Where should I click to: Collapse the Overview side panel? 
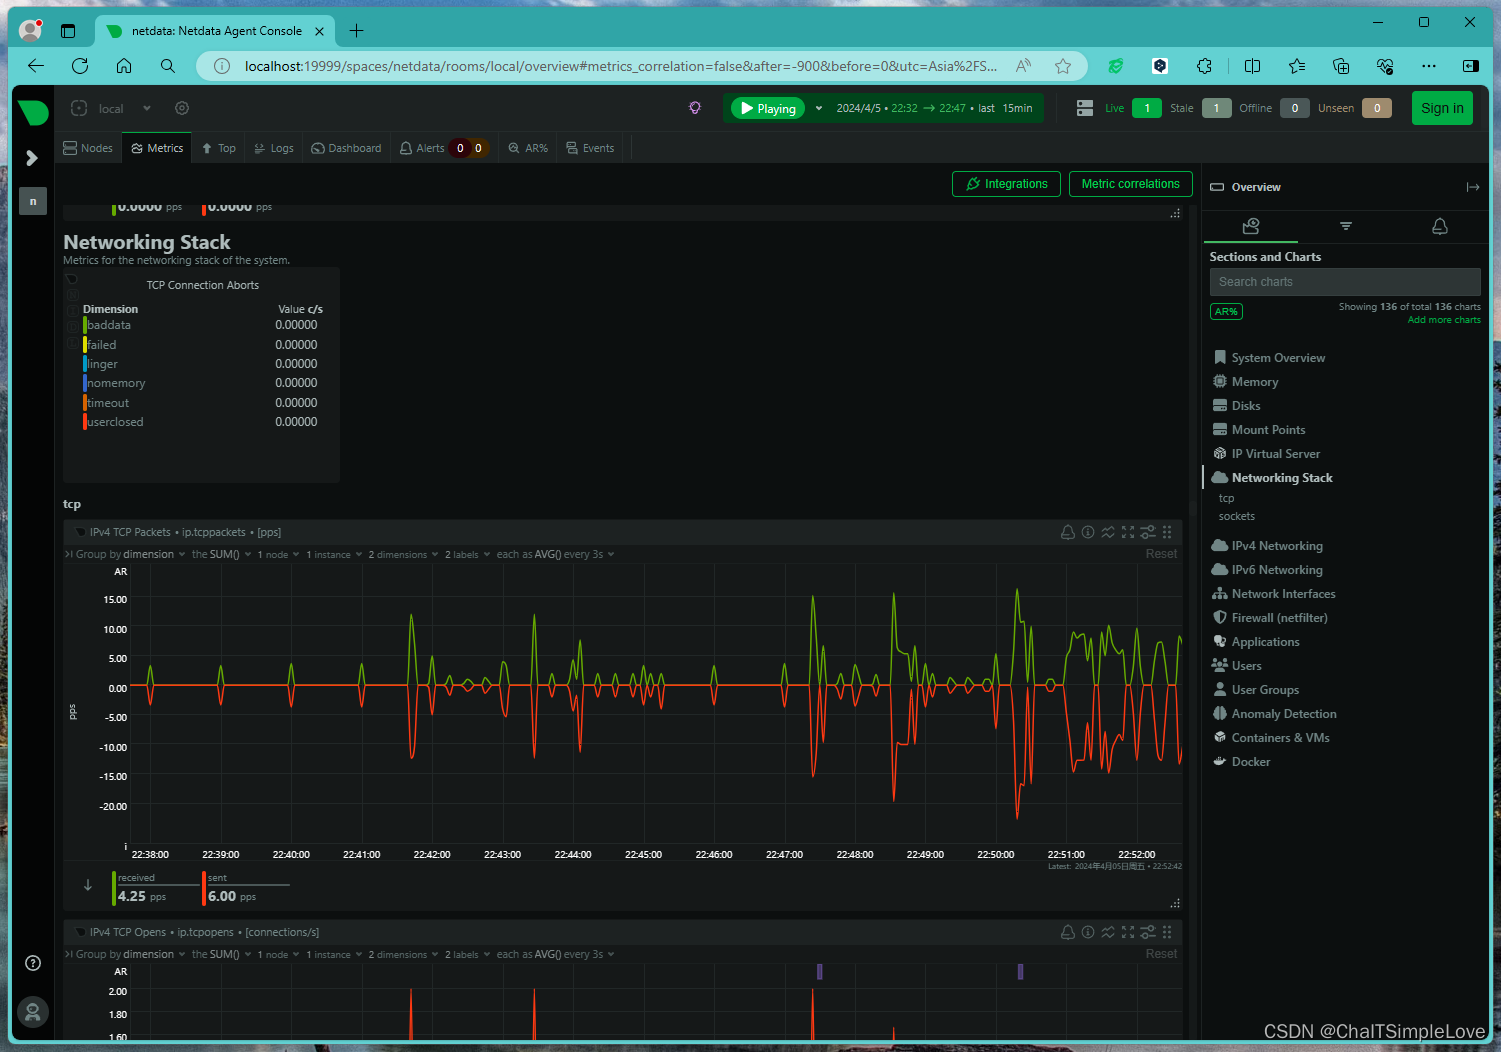[1473, 187]
